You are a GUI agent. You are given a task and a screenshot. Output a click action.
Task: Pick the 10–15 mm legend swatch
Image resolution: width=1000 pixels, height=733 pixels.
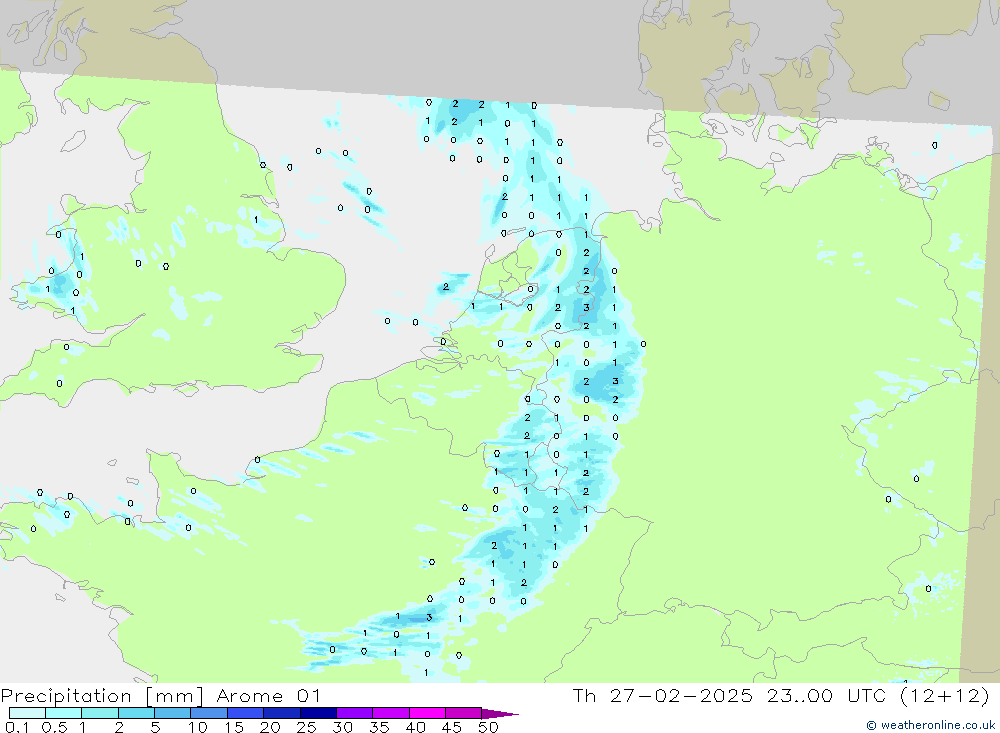(209, 713)
